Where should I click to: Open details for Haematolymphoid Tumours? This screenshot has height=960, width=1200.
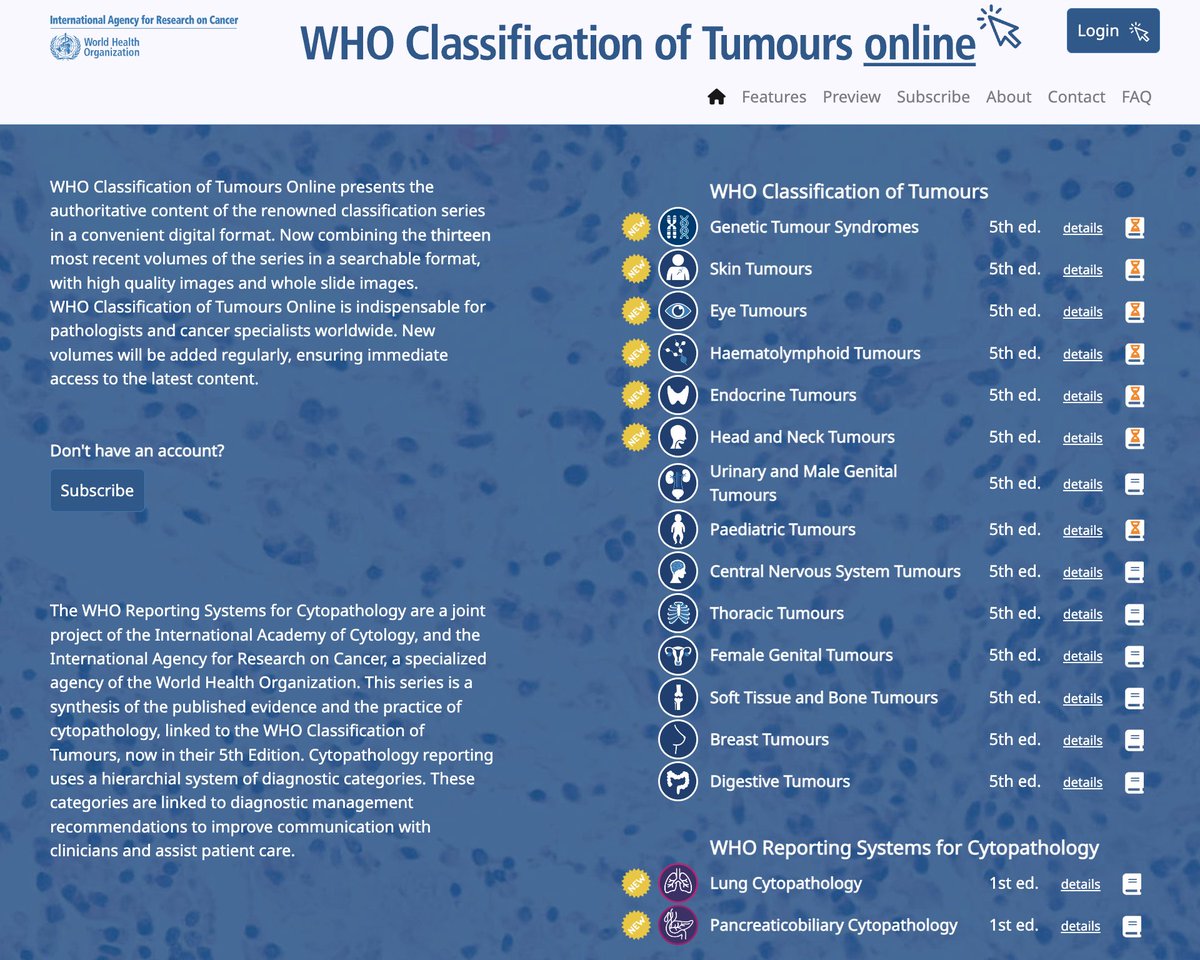tap(1082, 354)
